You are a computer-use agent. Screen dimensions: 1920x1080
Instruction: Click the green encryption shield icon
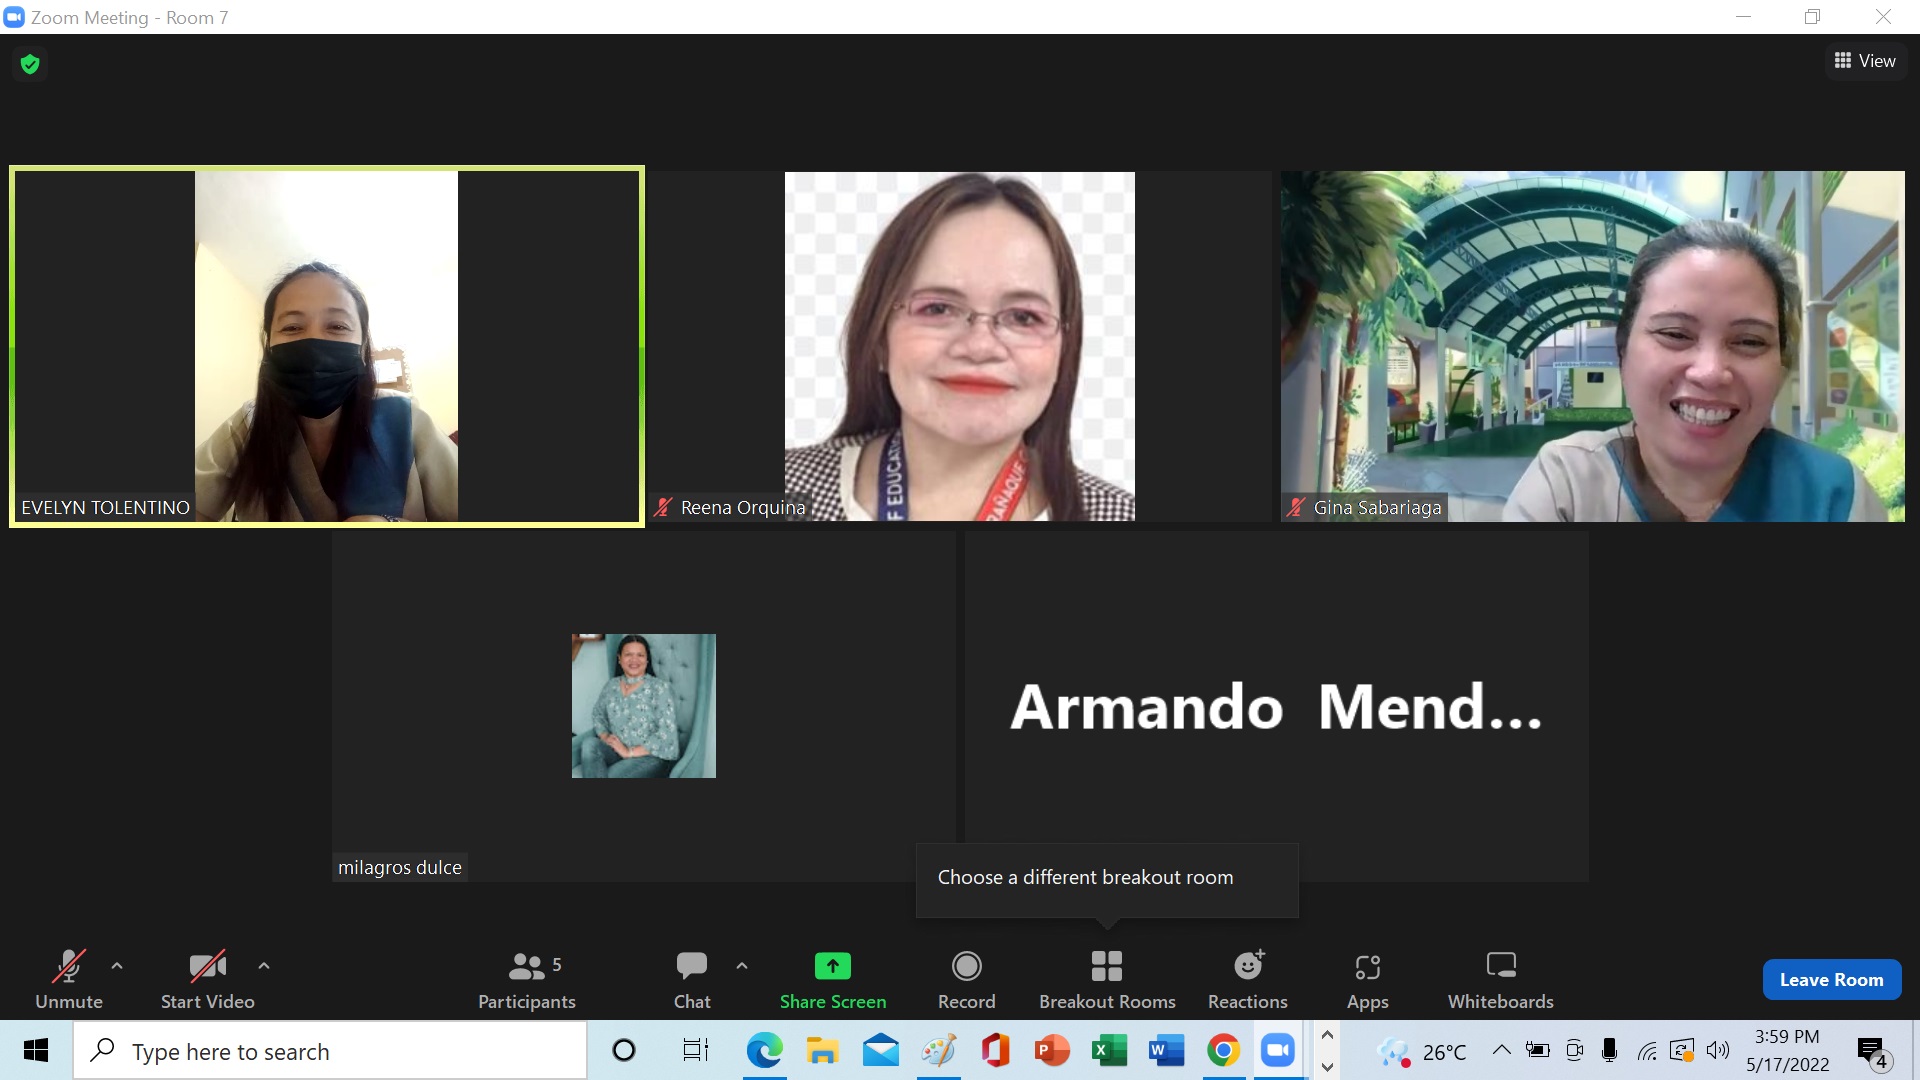(x=30, y=64)
